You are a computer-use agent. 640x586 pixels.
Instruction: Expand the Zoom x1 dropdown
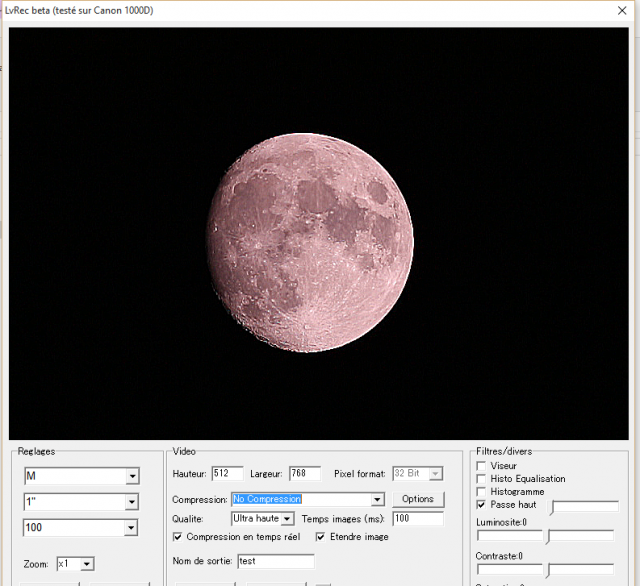(87, 564)
